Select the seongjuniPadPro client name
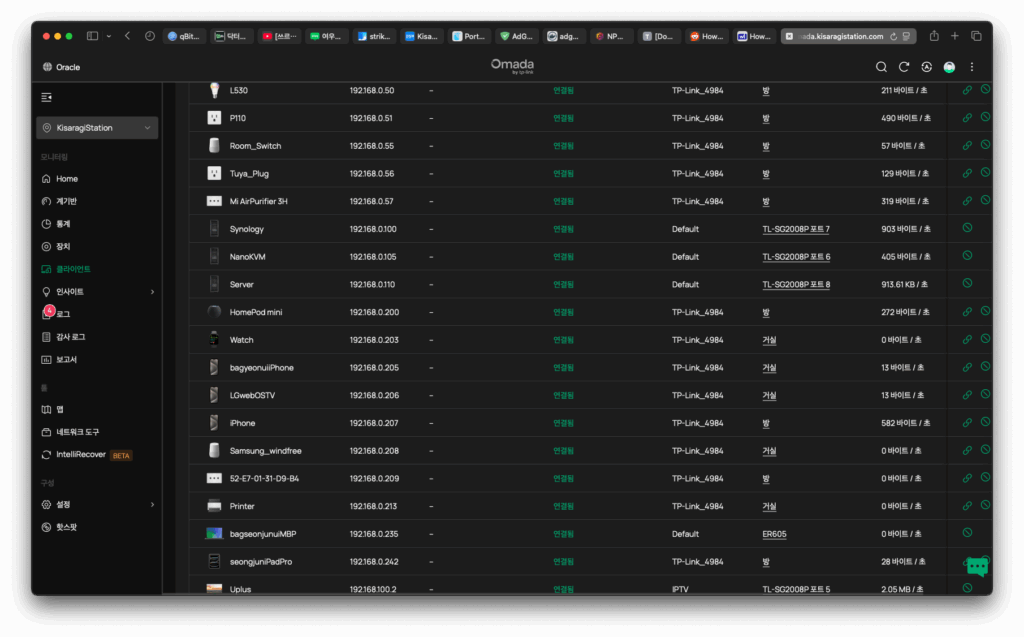 click(261, 562)
